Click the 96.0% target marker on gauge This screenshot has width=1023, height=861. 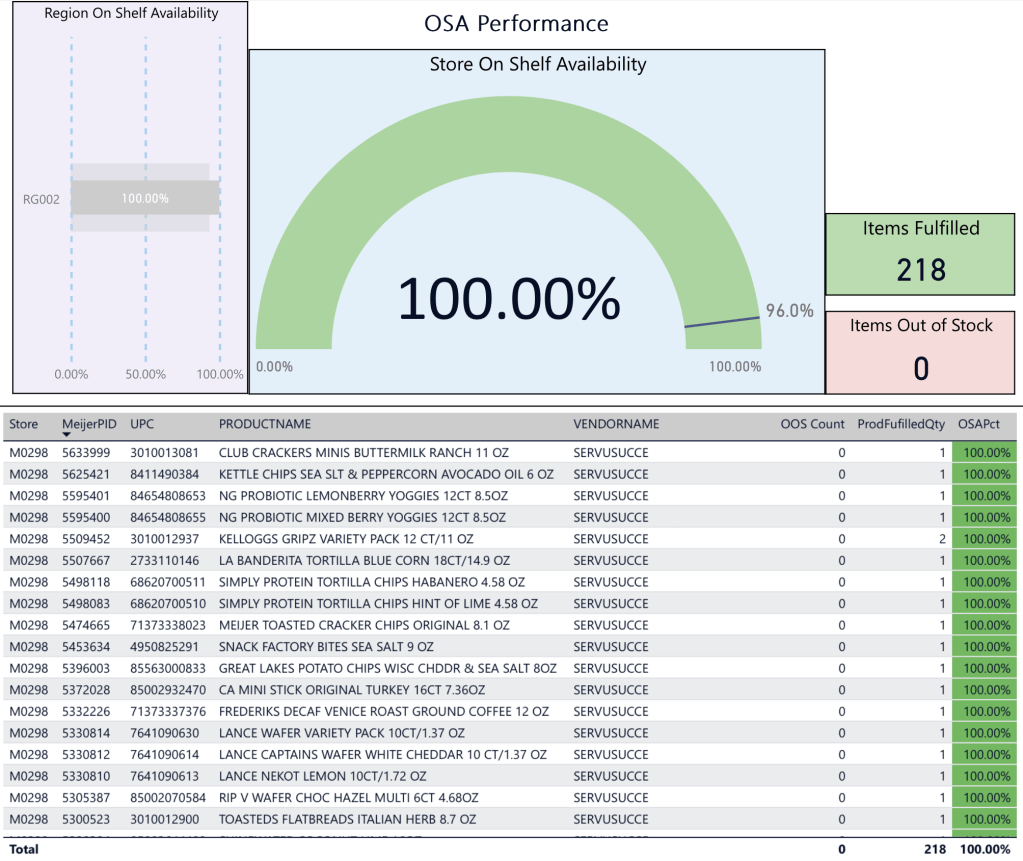pyautogui.click(x=720, y=321)
